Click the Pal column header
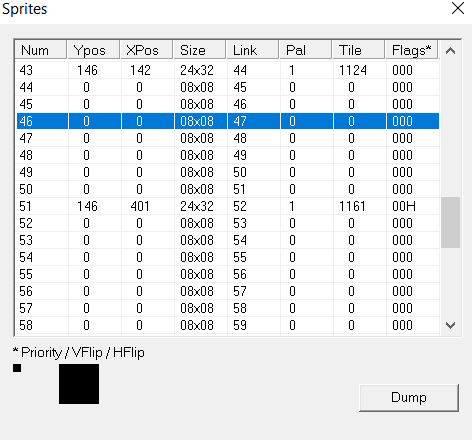 point(306,50)
